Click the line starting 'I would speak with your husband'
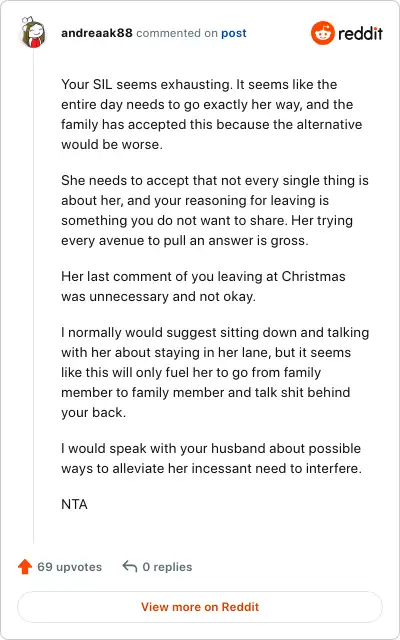Screen dimensions: 400x640 click(x=211, y=448)
